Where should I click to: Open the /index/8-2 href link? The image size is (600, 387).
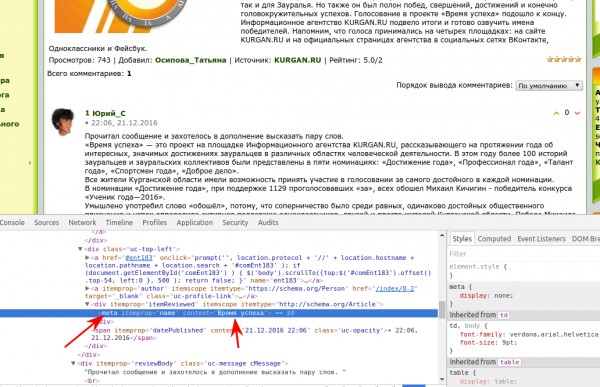click(395, 289)
